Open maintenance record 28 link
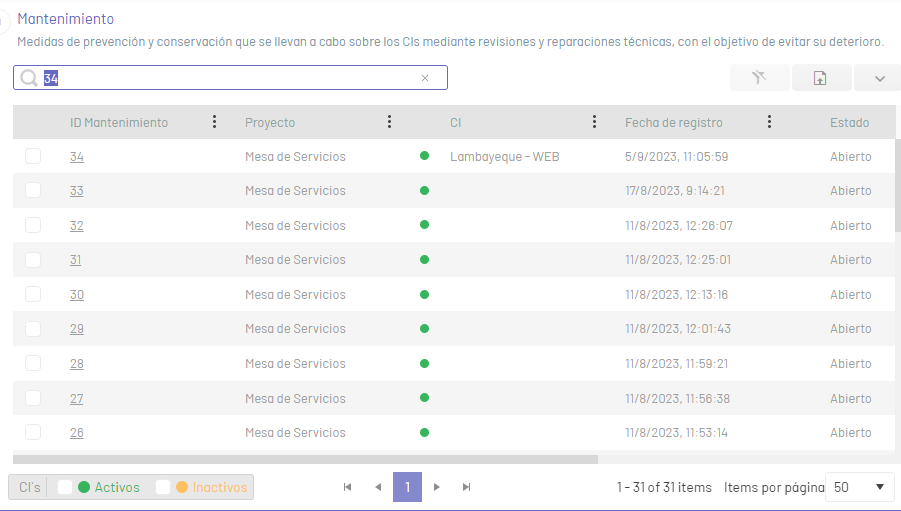The image size is (901, 511). pos(76,364)
